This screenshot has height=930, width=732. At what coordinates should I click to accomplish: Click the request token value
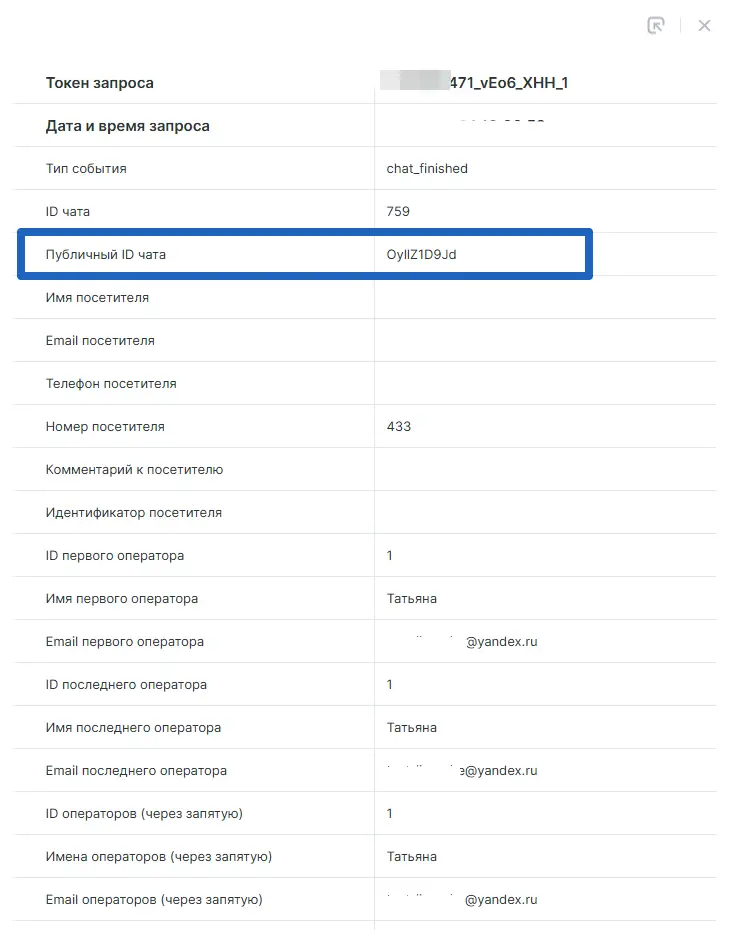coord(476,83)
